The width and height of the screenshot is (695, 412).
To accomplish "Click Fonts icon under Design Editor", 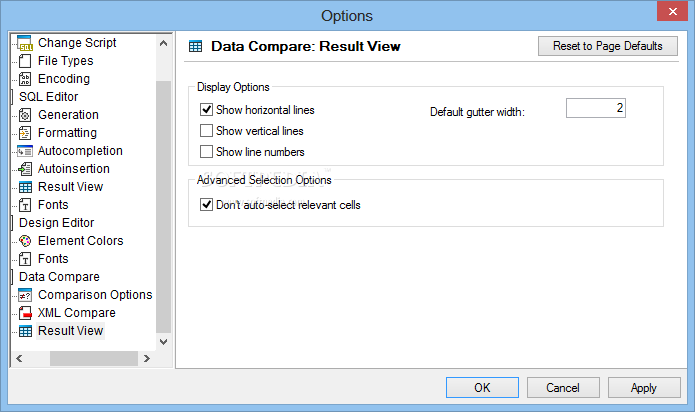I will (x=25, y=259).
